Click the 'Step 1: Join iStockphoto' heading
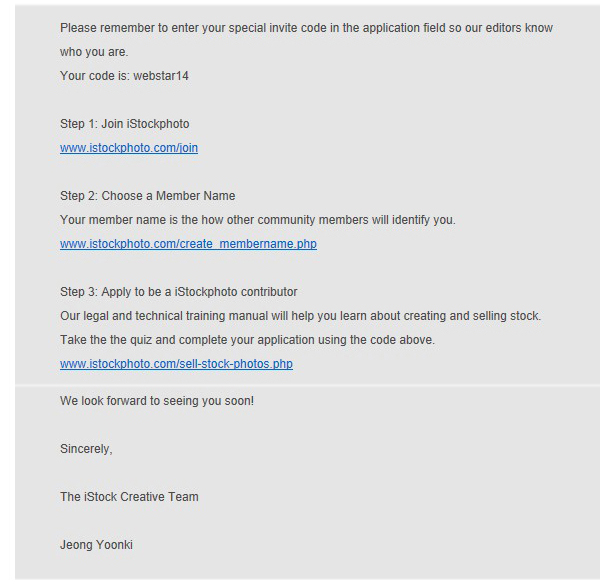The width and height of the screenshot is (605, 588). [125, 124]
